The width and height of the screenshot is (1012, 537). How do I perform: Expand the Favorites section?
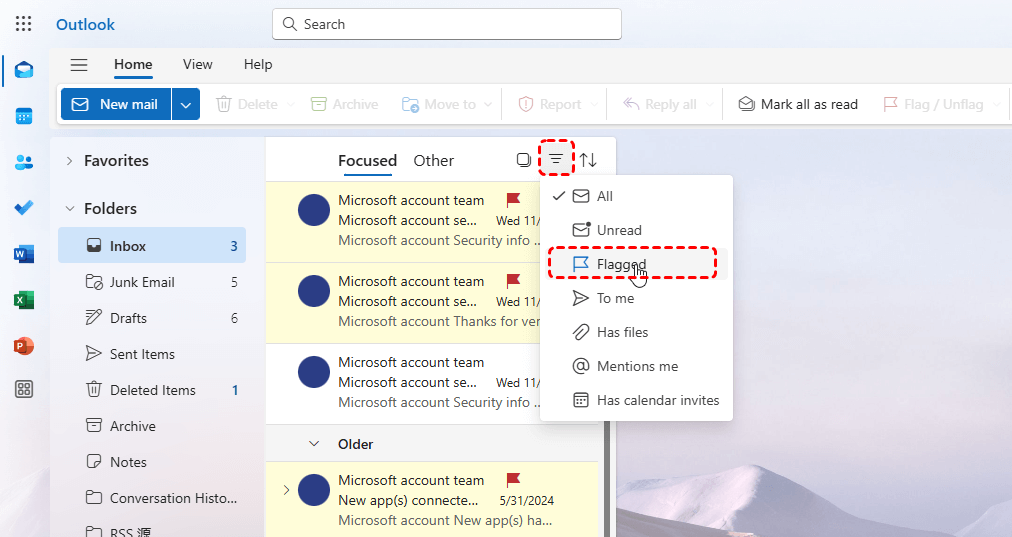point(69,161)
